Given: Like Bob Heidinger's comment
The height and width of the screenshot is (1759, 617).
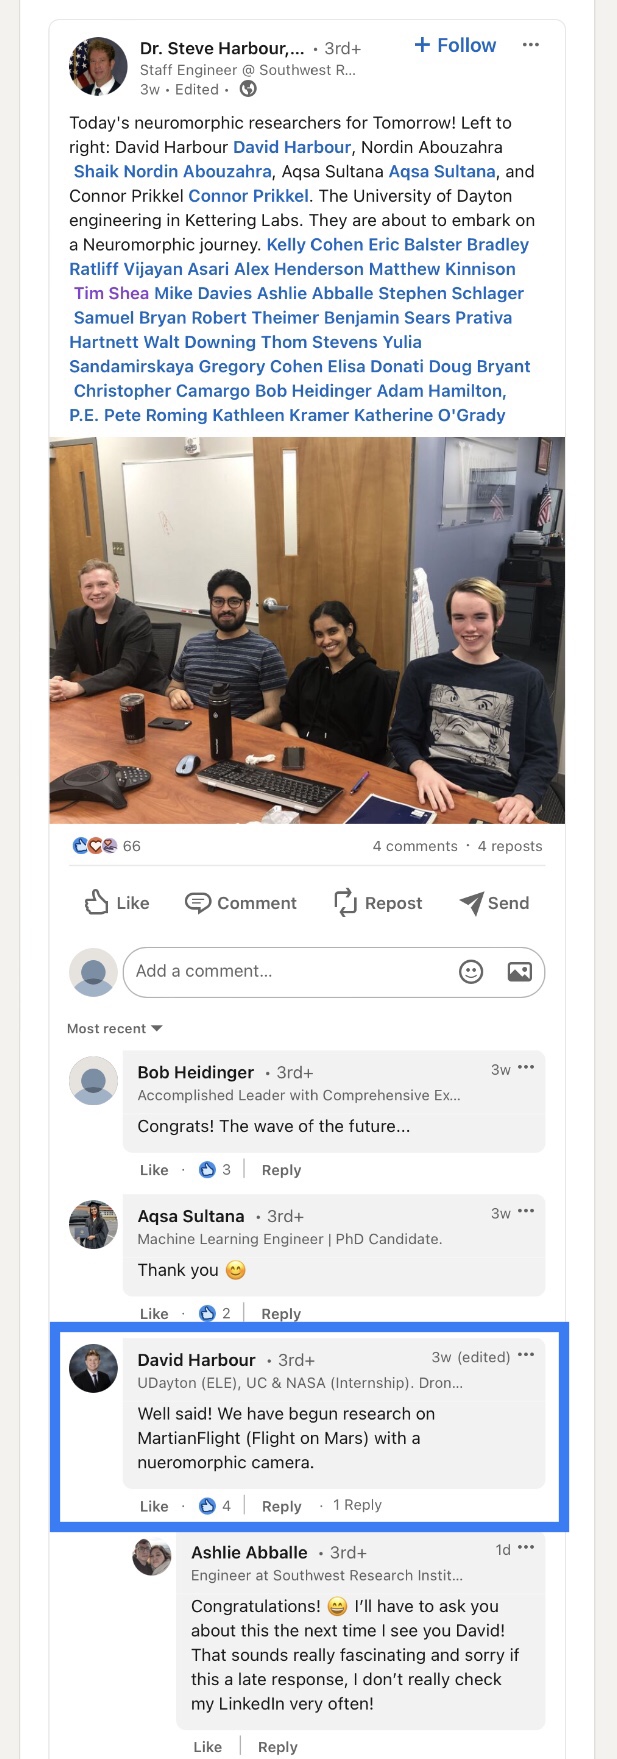Looking at the screenshot, I should click(x=154, y=1170).
